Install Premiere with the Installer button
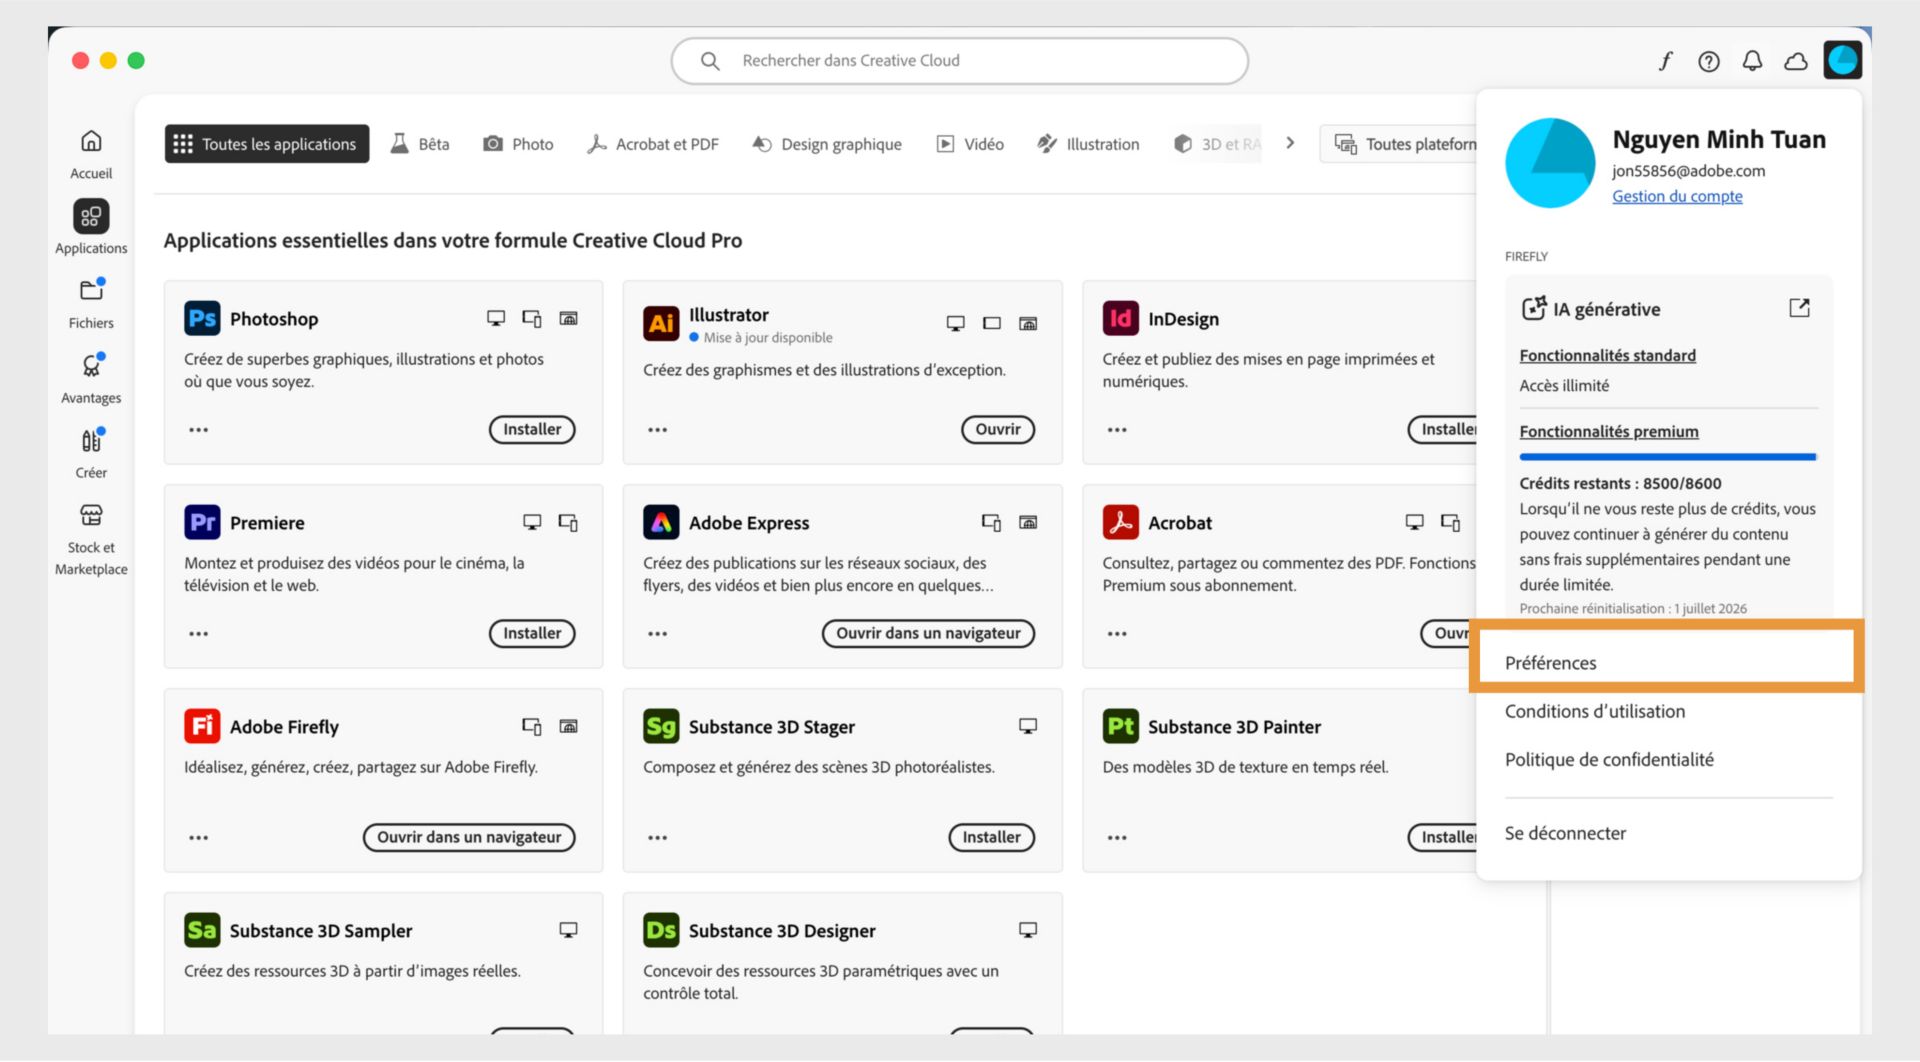 532,633
